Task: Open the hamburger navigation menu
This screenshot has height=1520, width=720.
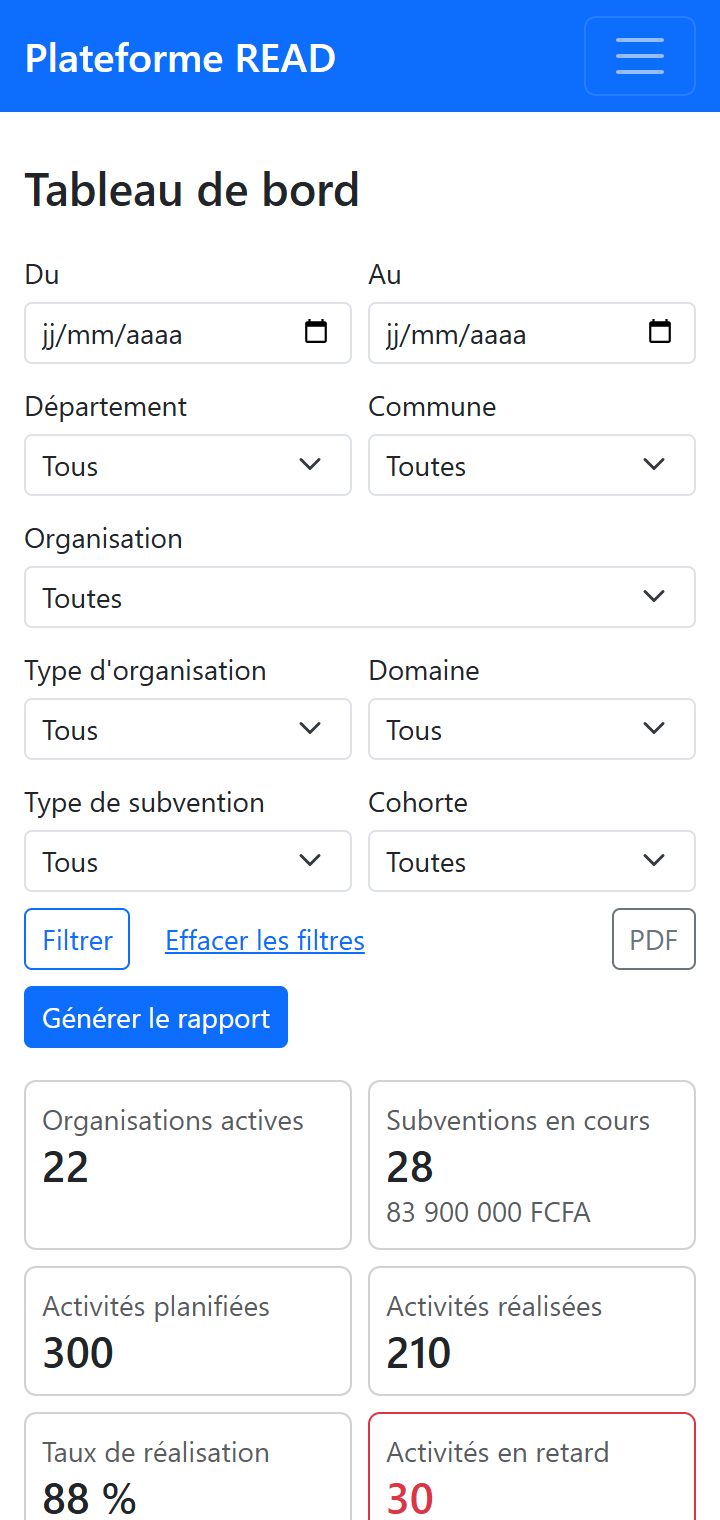Action: pyautogui.click(x=640, y=56)
